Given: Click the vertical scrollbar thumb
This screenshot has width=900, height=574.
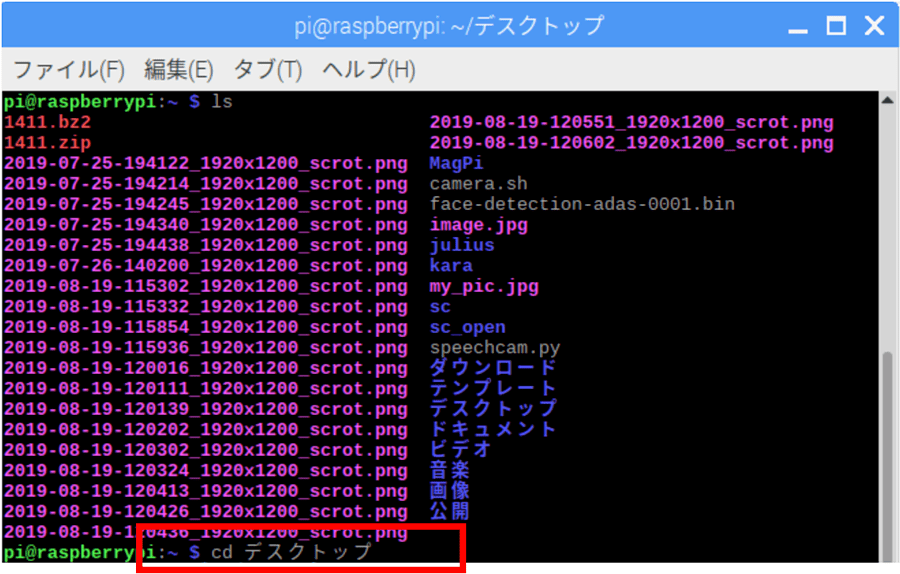Looking at the screenshot, I should pyautogui.click(x=887, y=456).
